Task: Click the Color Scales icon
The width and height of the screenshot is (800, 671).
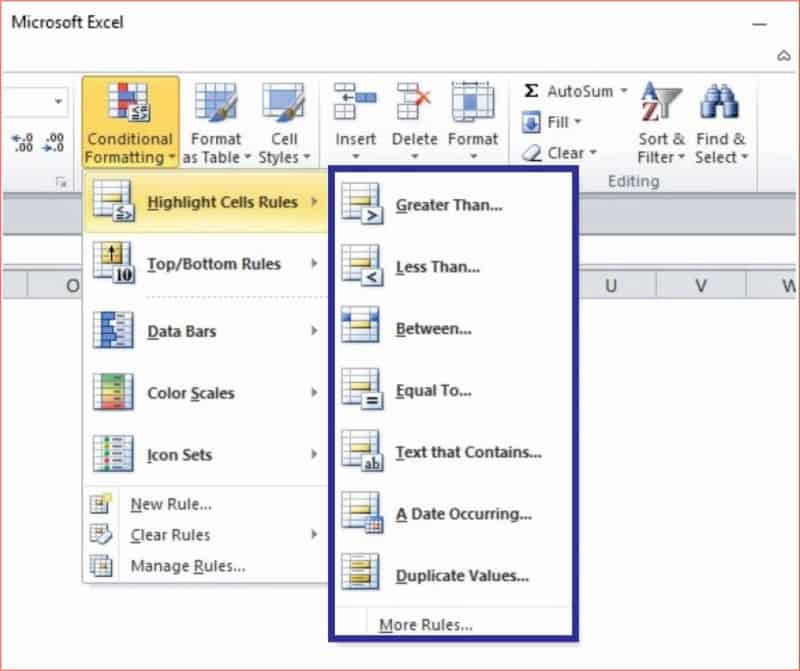Action: 113,392
